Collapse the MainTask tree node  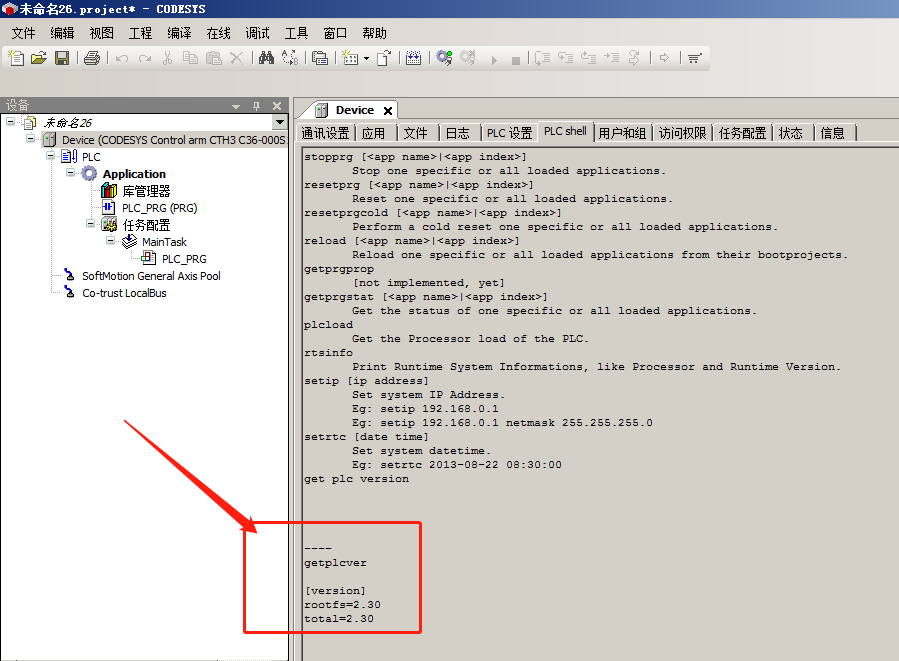click(x=110, y=241)
